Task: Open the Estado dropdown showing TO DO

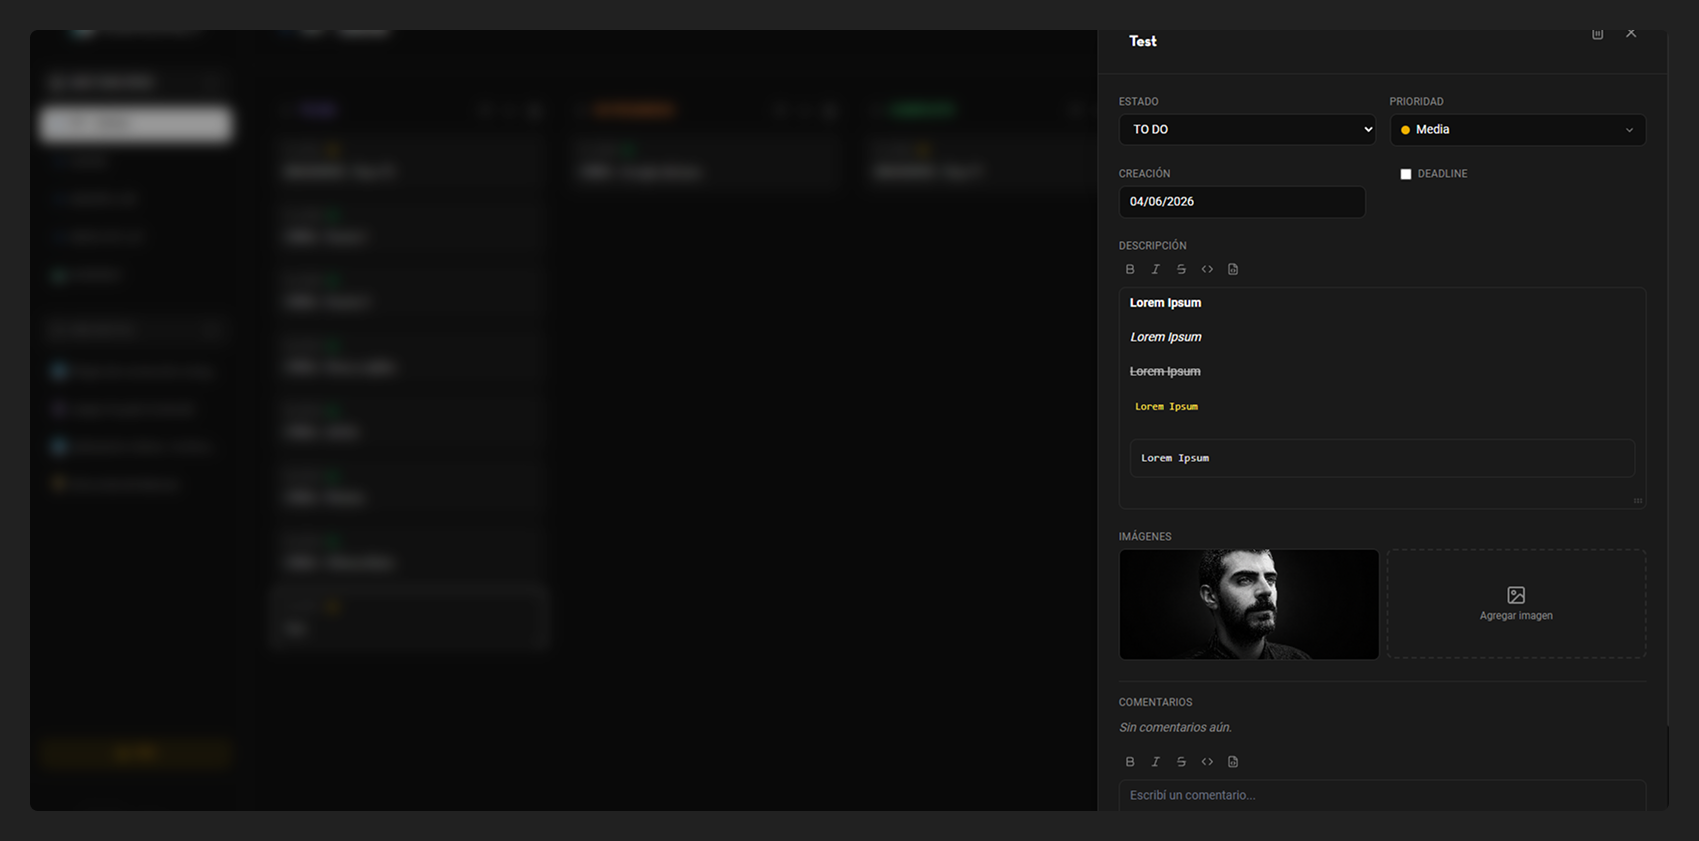Action: 1247,129
